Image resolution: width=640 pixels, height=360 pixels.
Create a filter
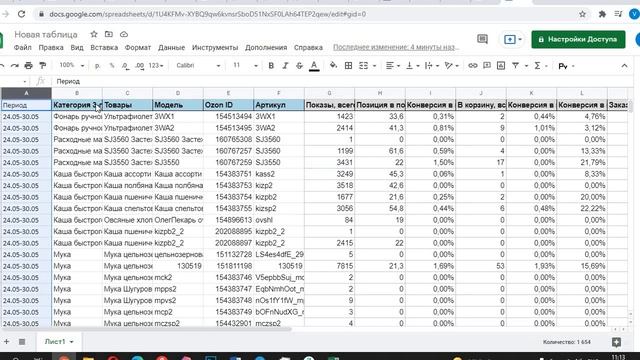[516, 65]
